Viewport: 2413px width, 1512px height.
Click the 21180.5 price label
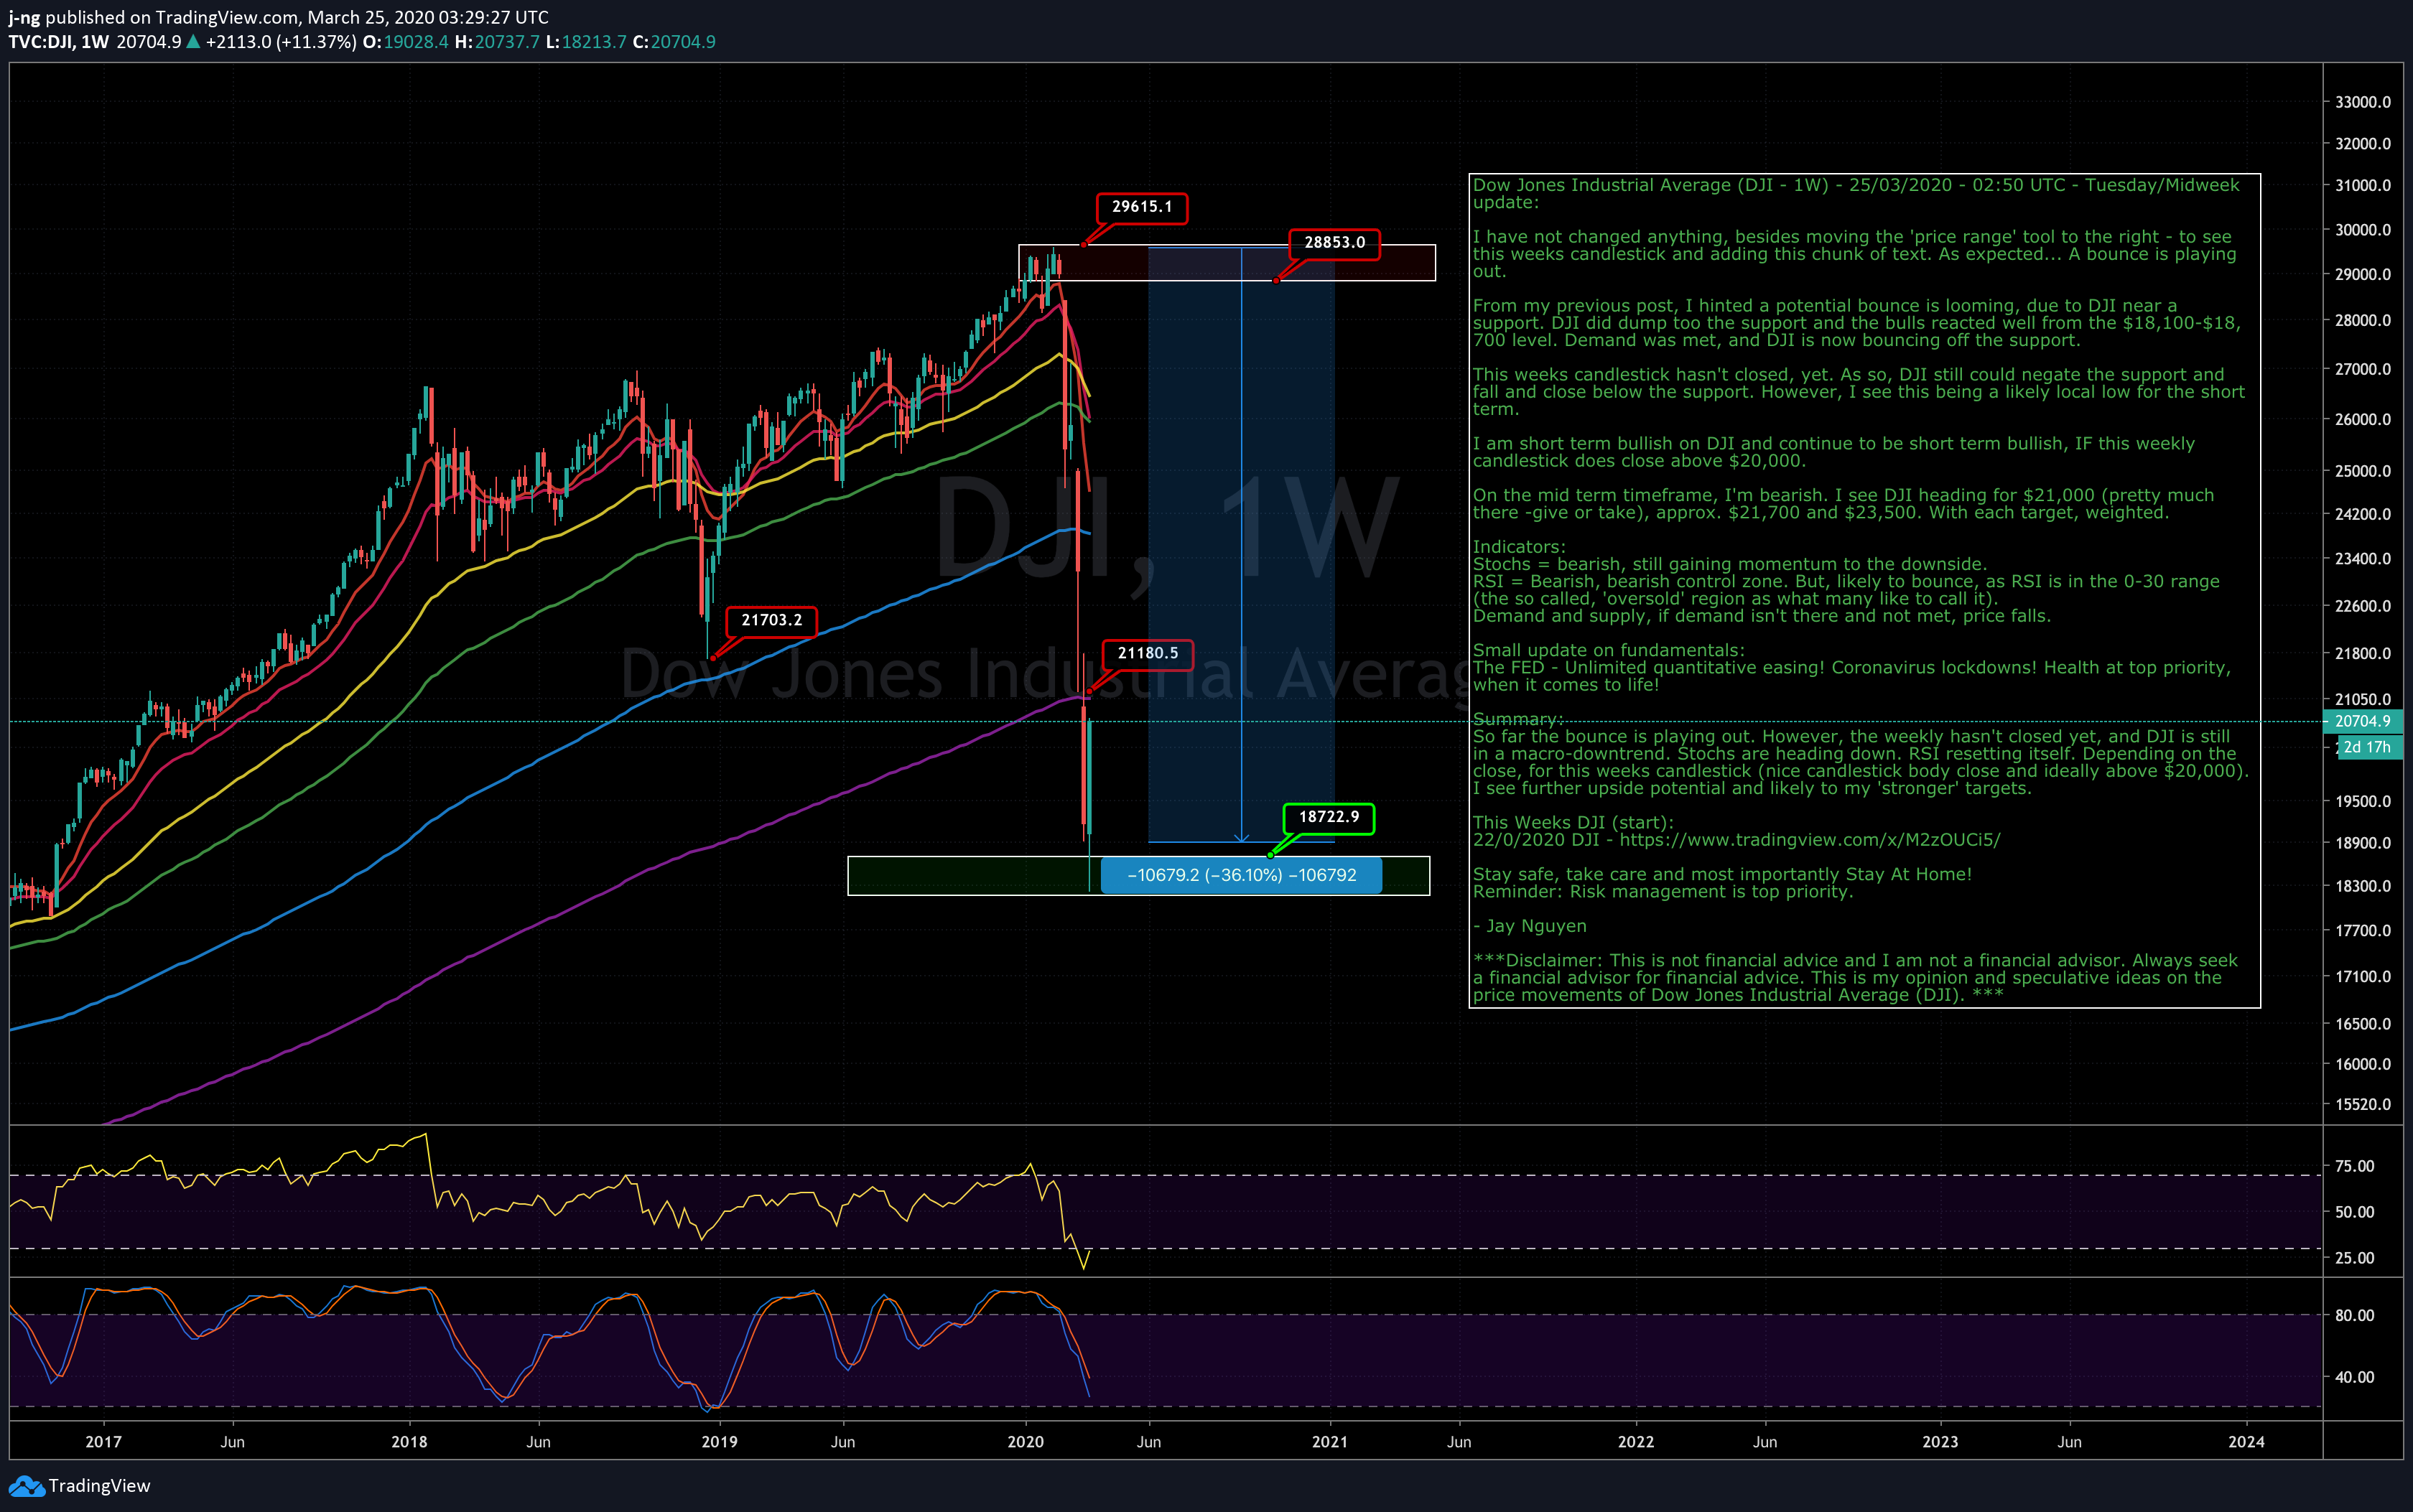pos(1147,654)
